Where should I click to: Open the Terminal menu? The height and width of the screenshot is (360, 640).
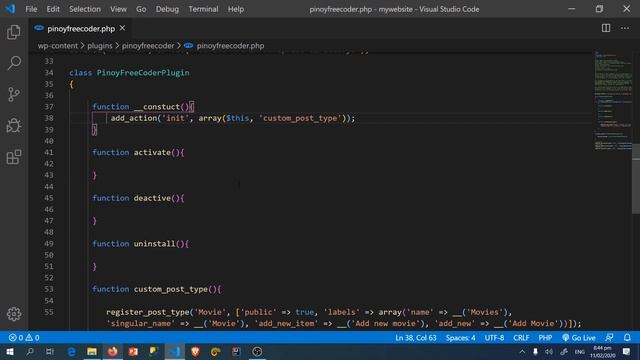point(203,9)
